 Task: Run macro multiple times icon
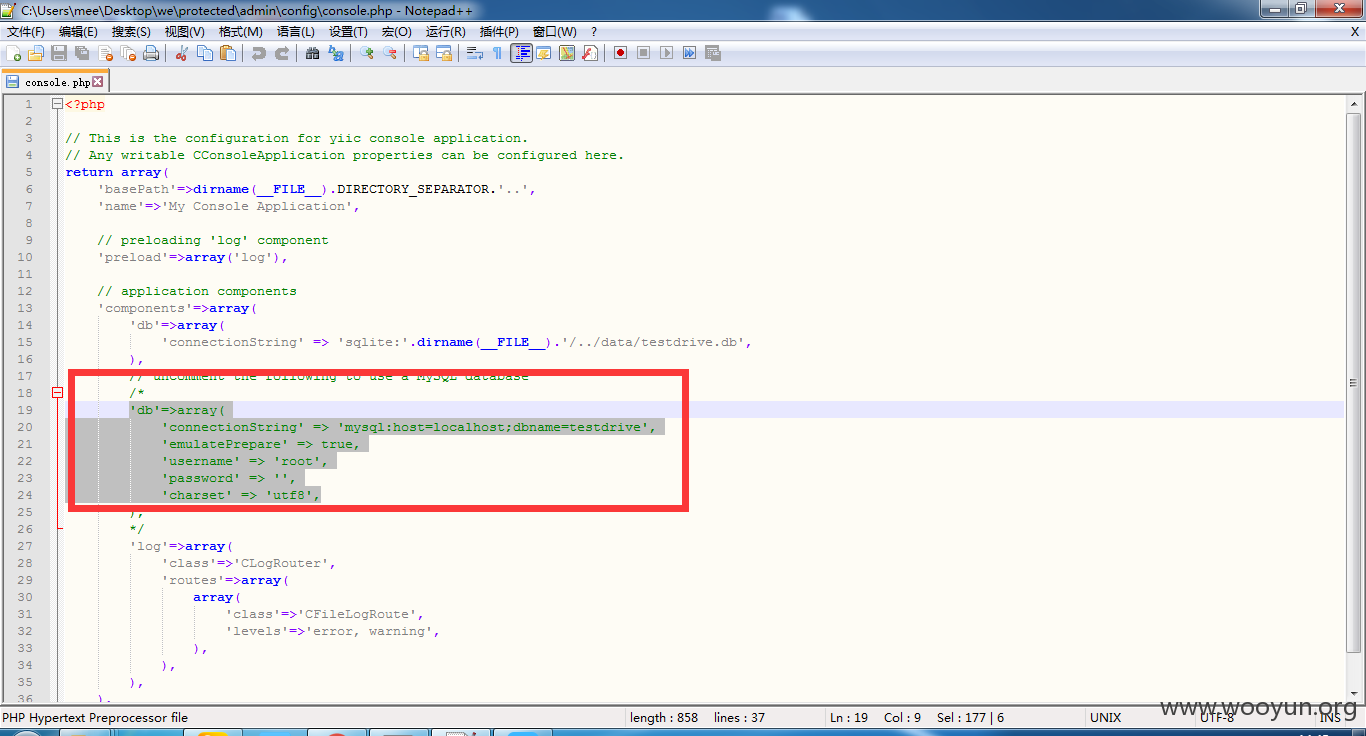[690, 53]
